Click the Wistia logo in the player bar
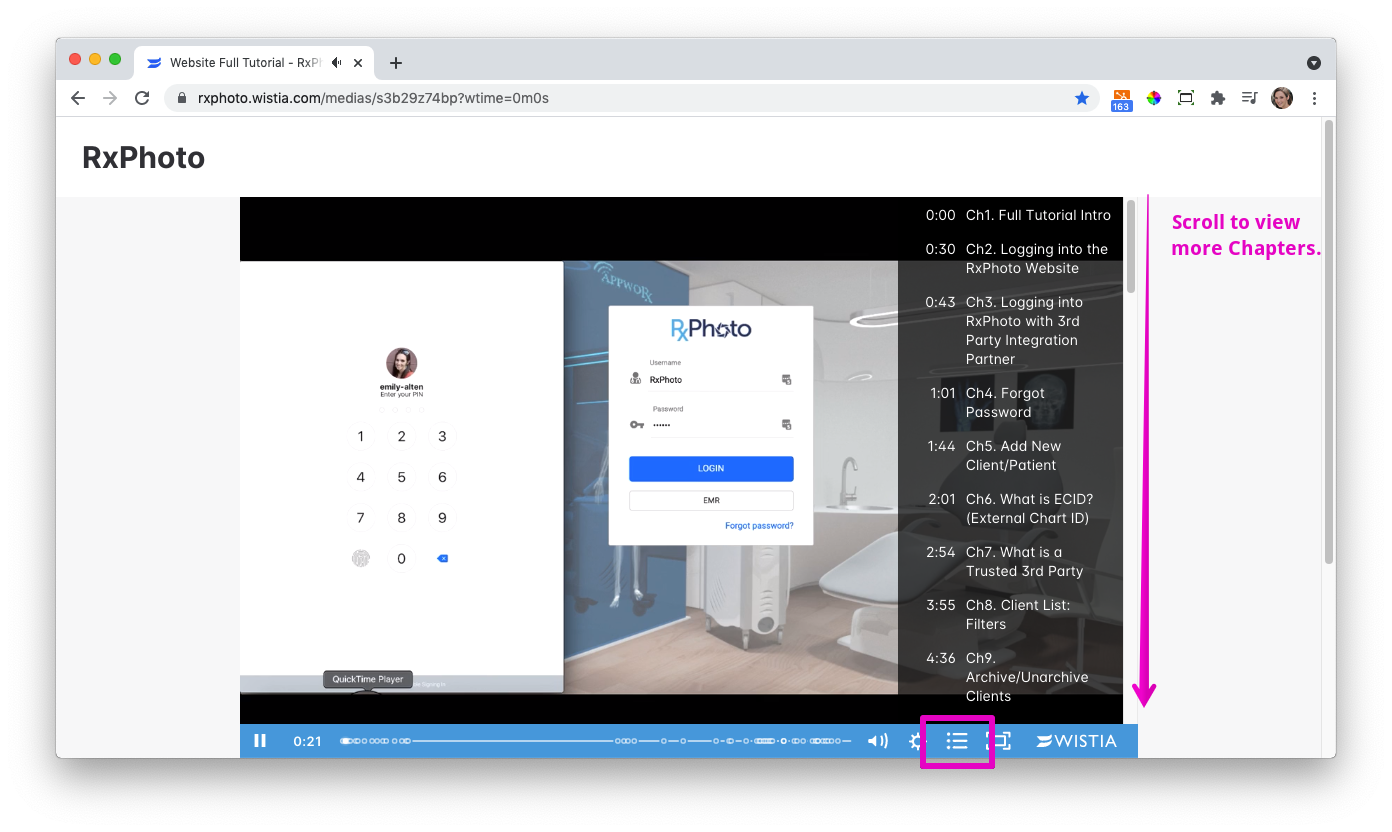 [x=1077, y=741]
